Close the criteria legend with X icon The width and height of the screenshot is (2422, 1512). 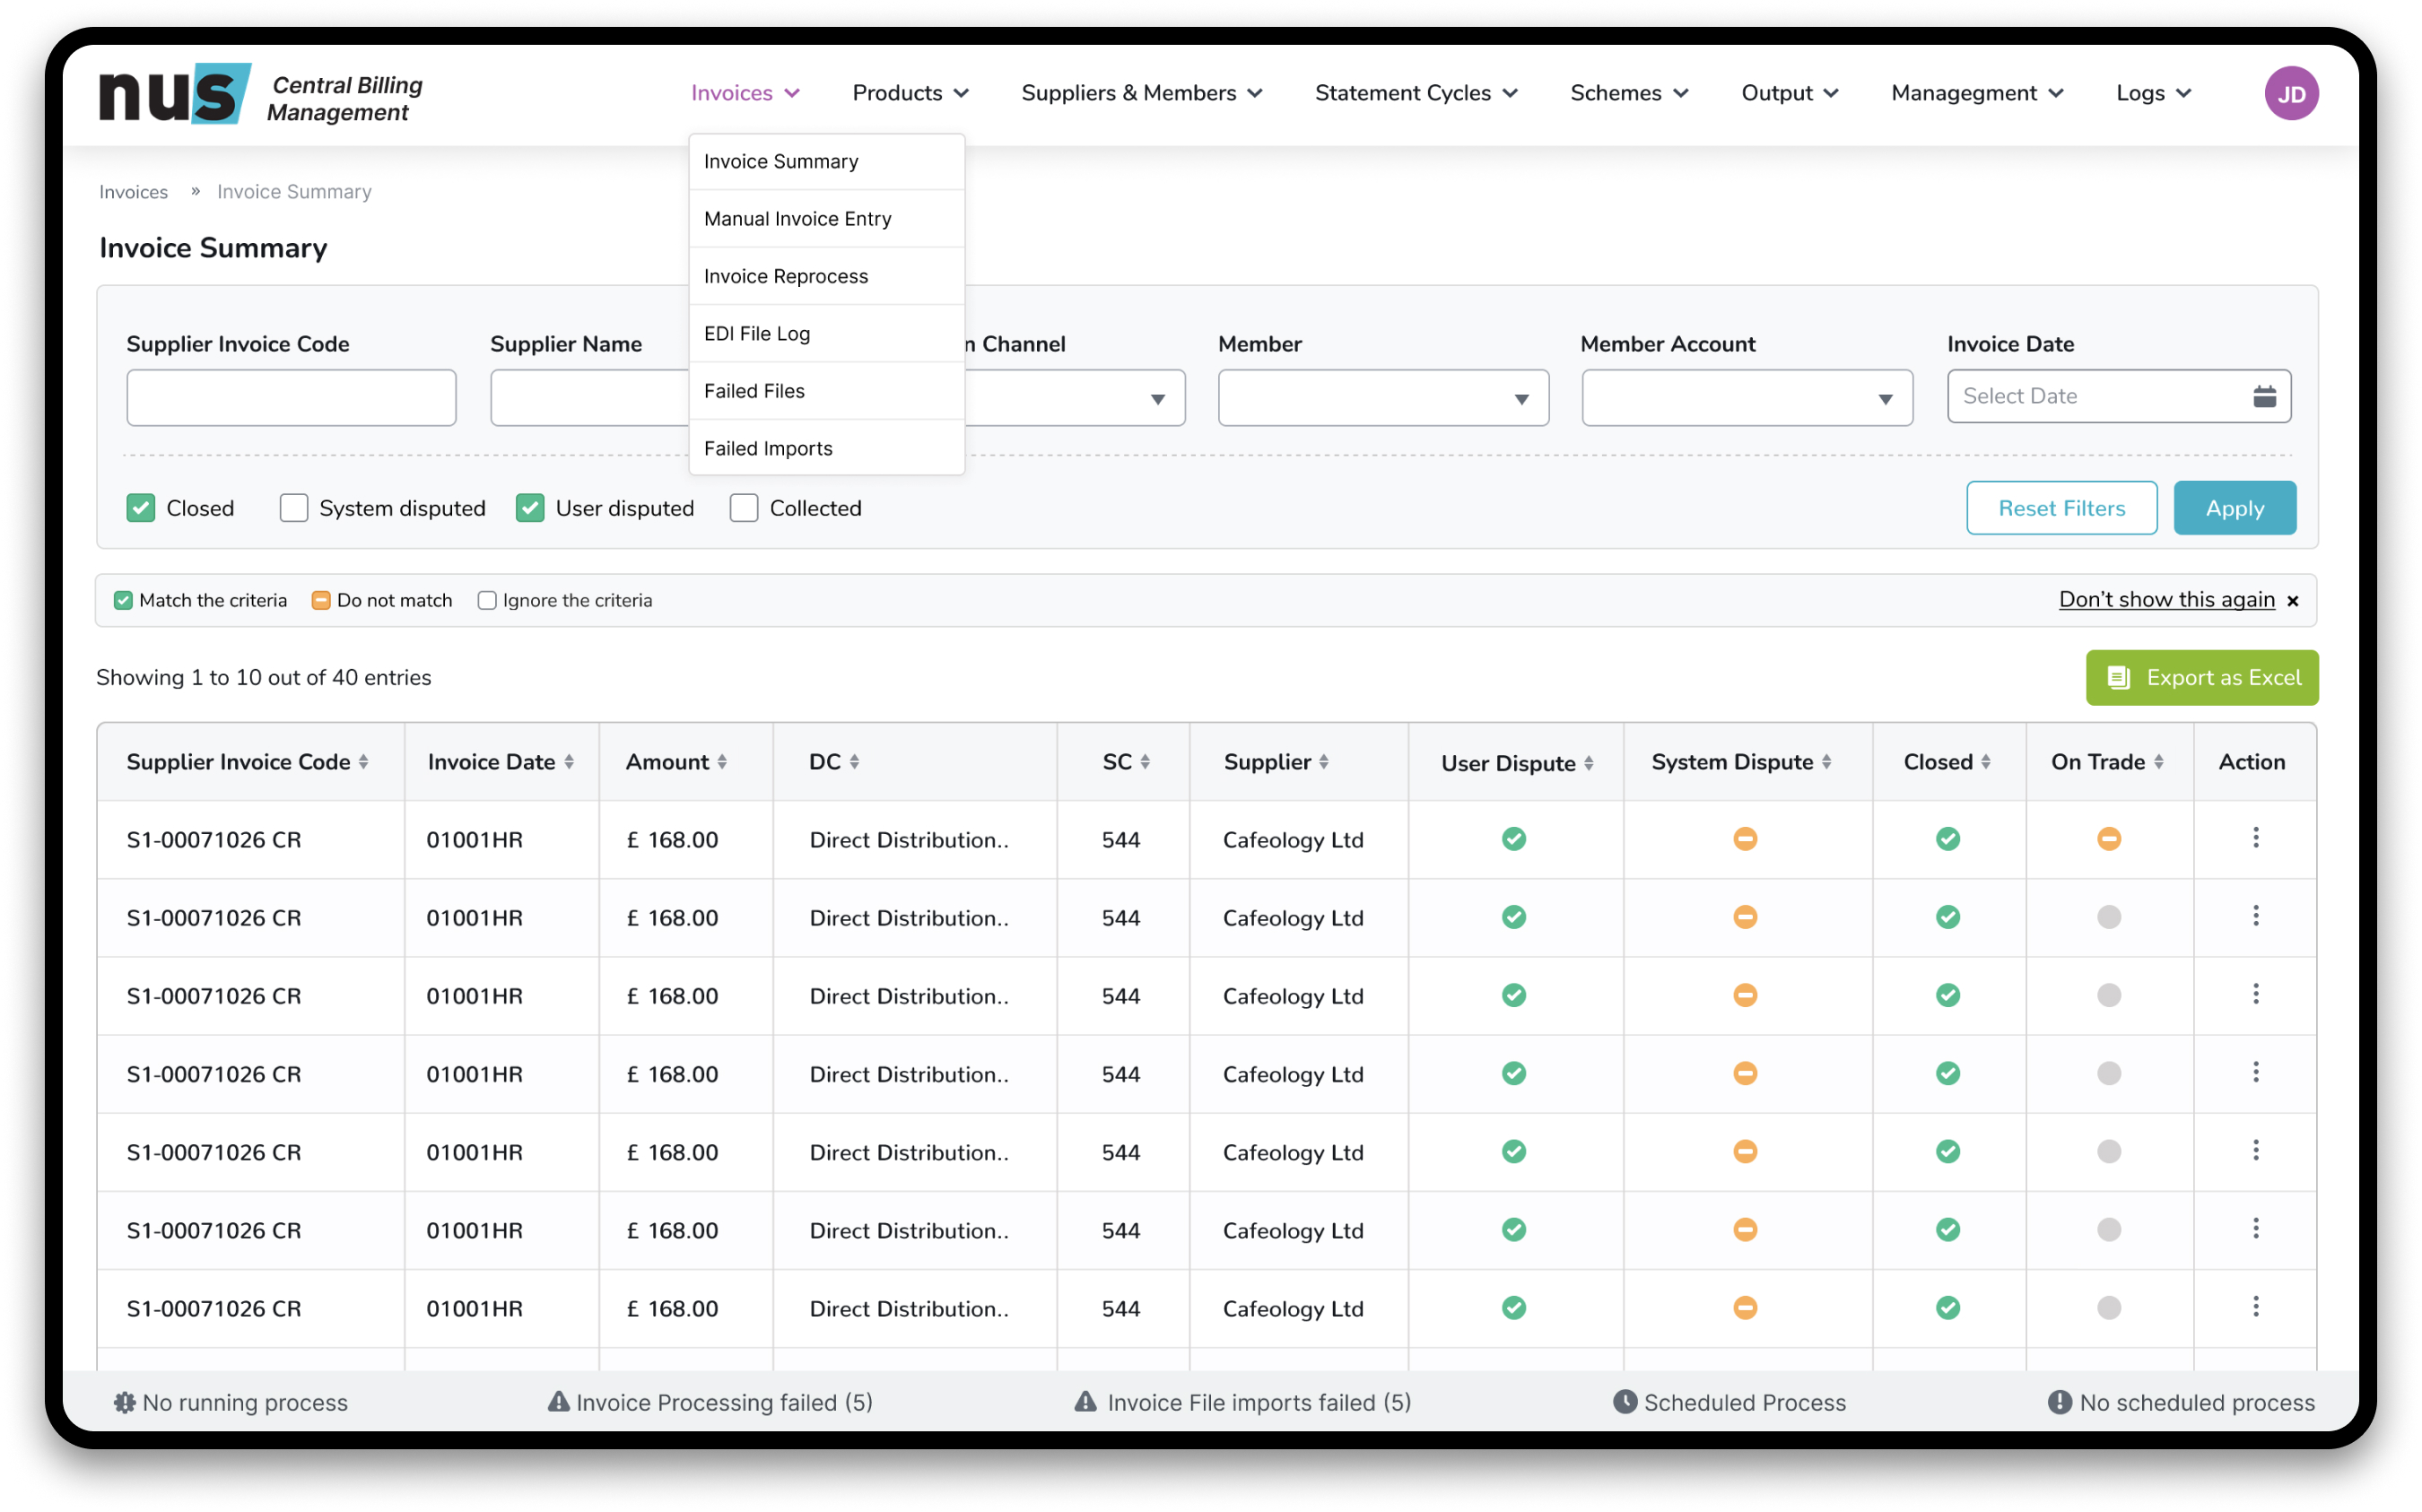2293,601
